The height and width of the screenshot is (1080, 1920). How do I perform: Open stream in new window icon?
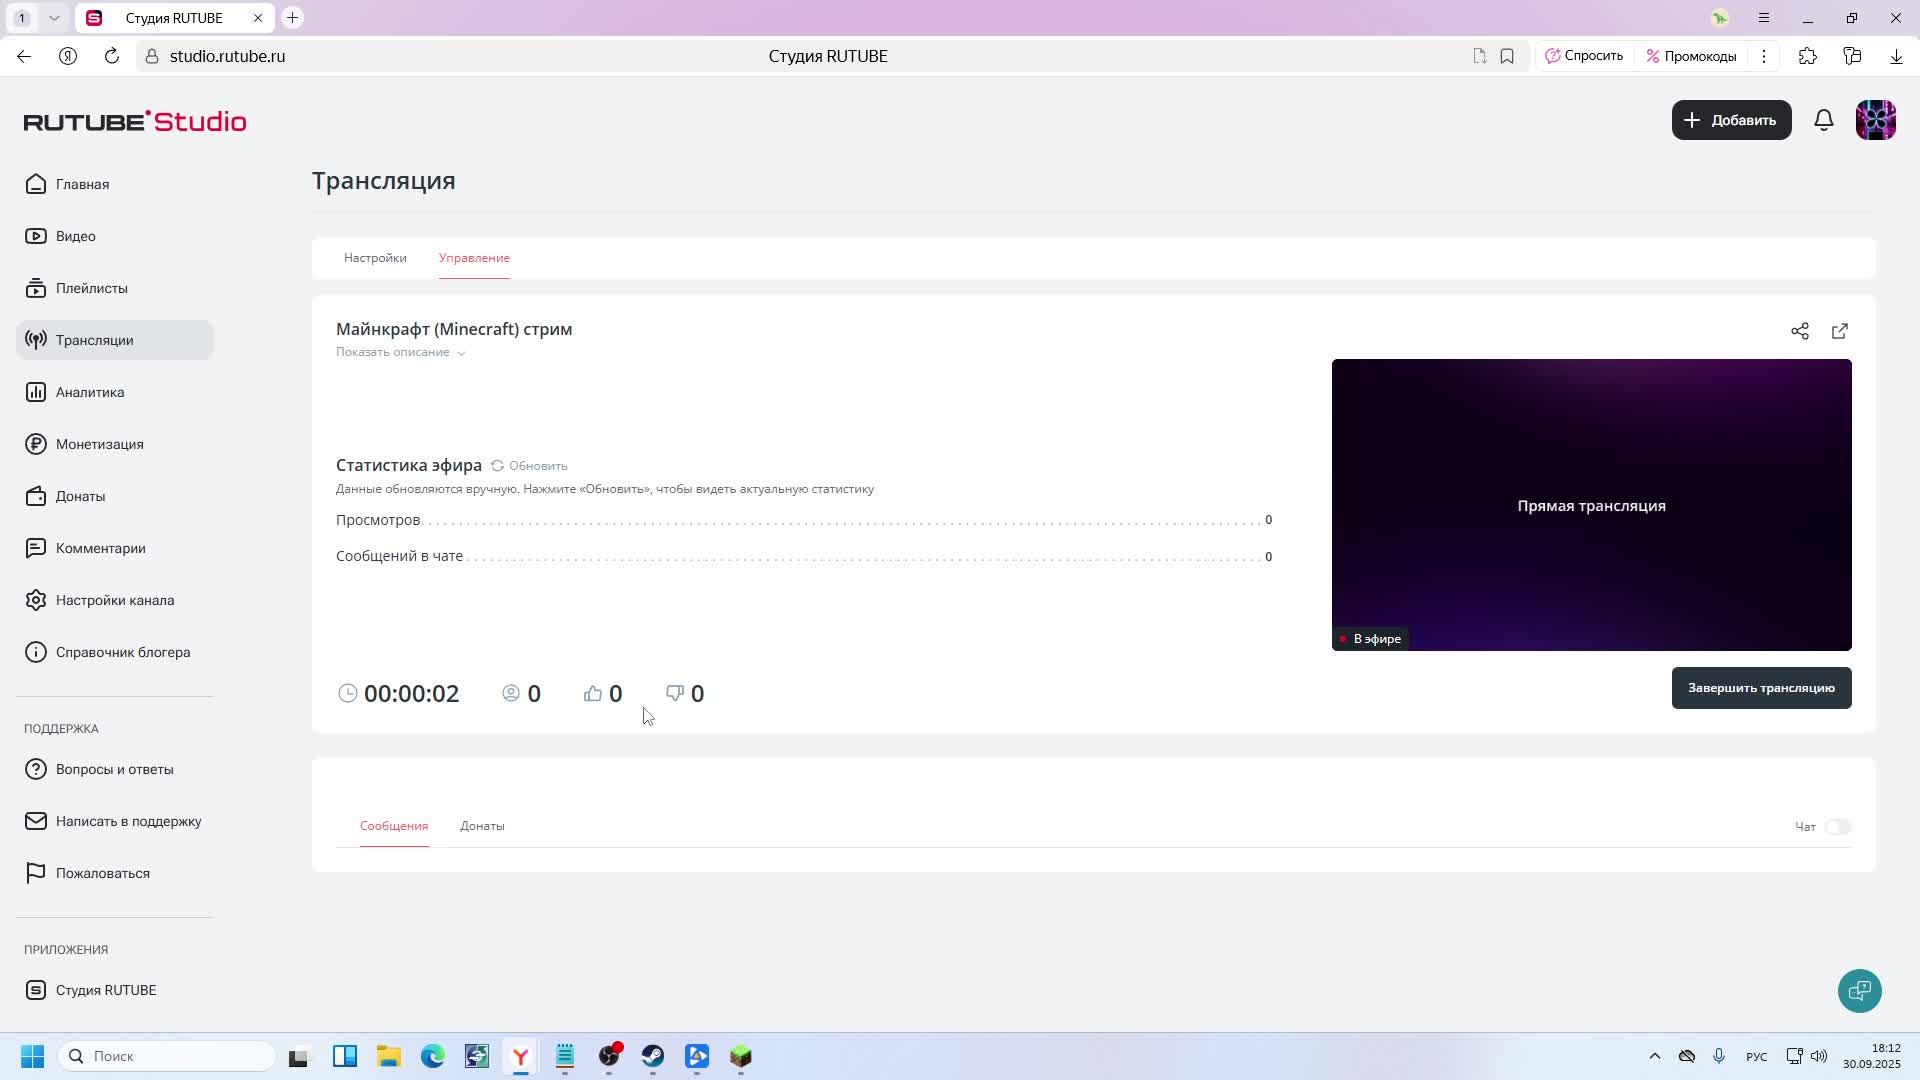click(1840, 331)
